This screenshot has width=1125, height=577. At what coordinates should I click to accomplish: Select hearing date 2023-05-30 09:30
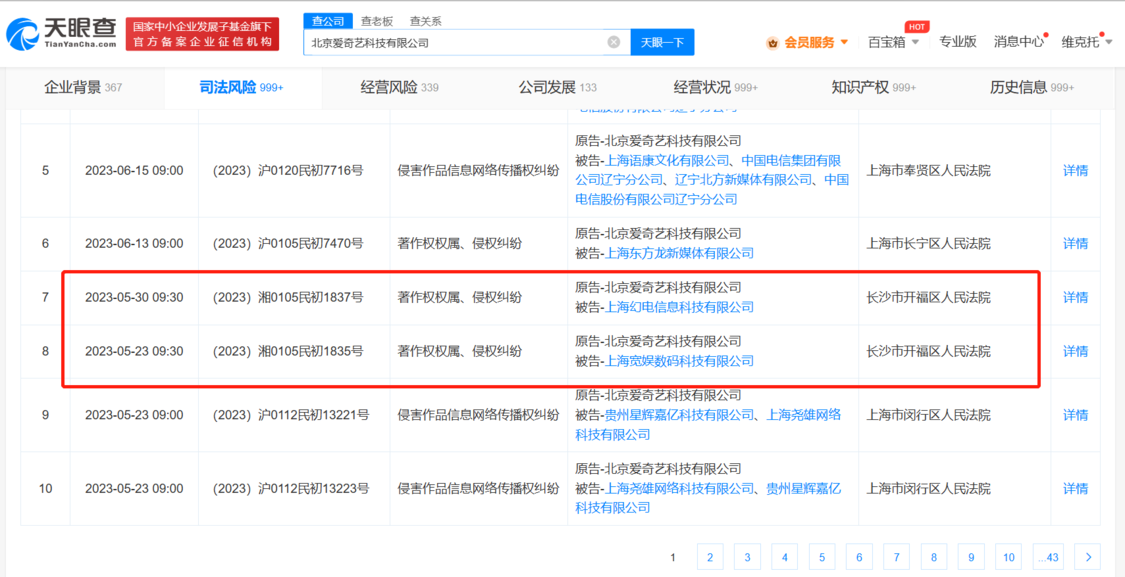[134, 297]
